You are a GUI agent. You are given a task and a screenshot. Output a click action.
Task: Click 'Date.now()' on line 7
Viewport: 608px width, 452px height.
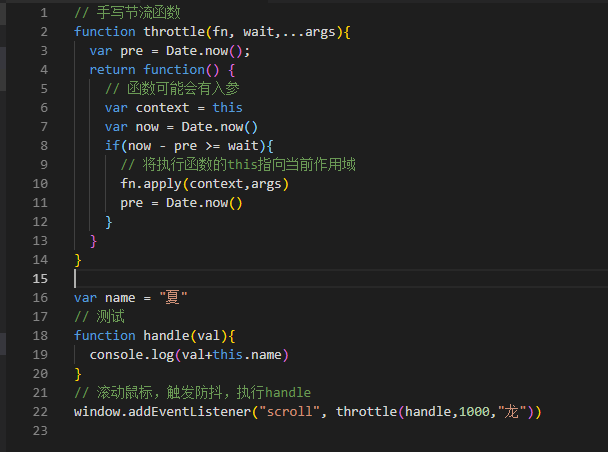220,127
